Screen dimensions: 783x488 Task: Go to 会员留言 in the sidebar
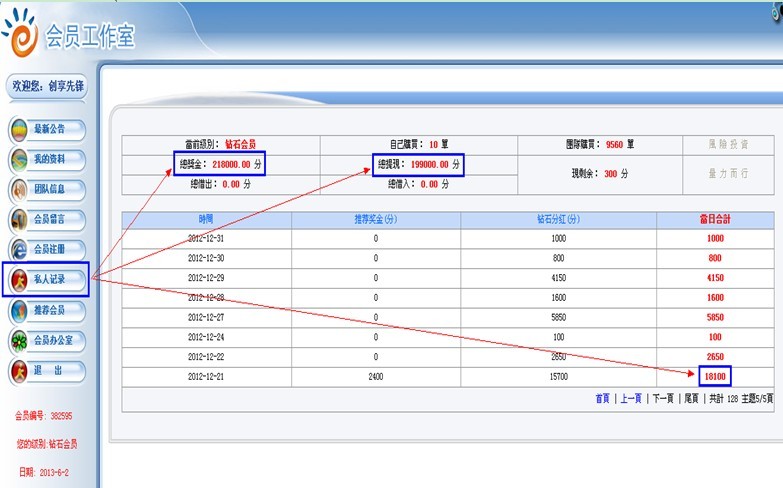[47, 220]
